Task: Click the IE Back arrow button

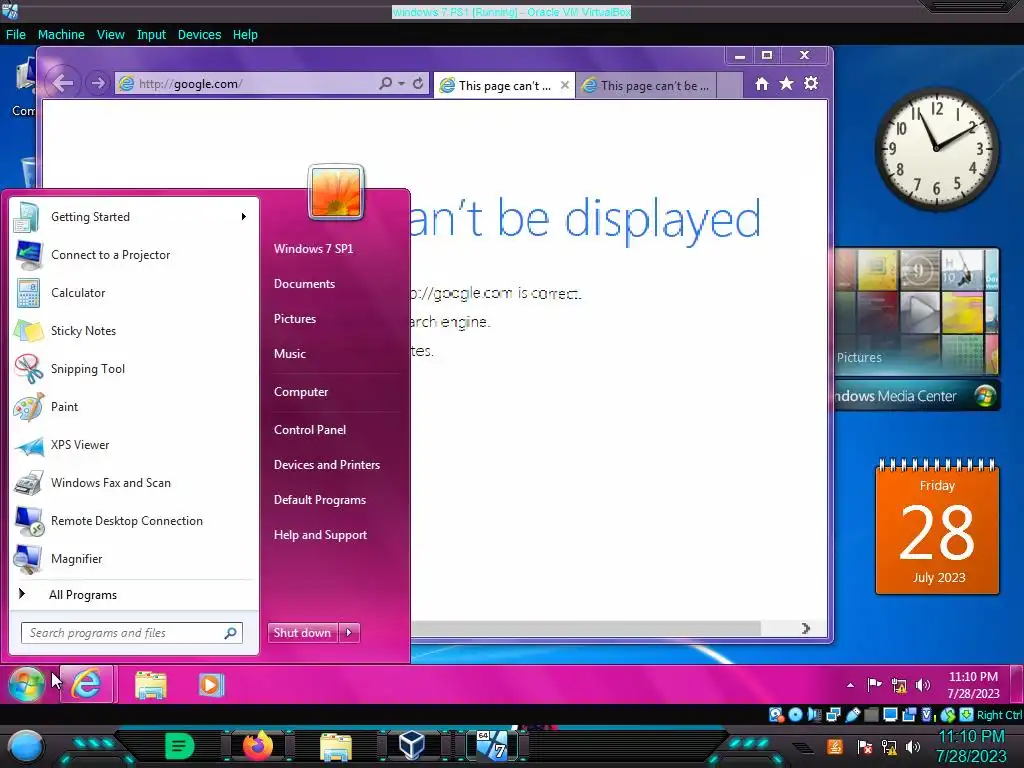Action: (x=63, y=84)
